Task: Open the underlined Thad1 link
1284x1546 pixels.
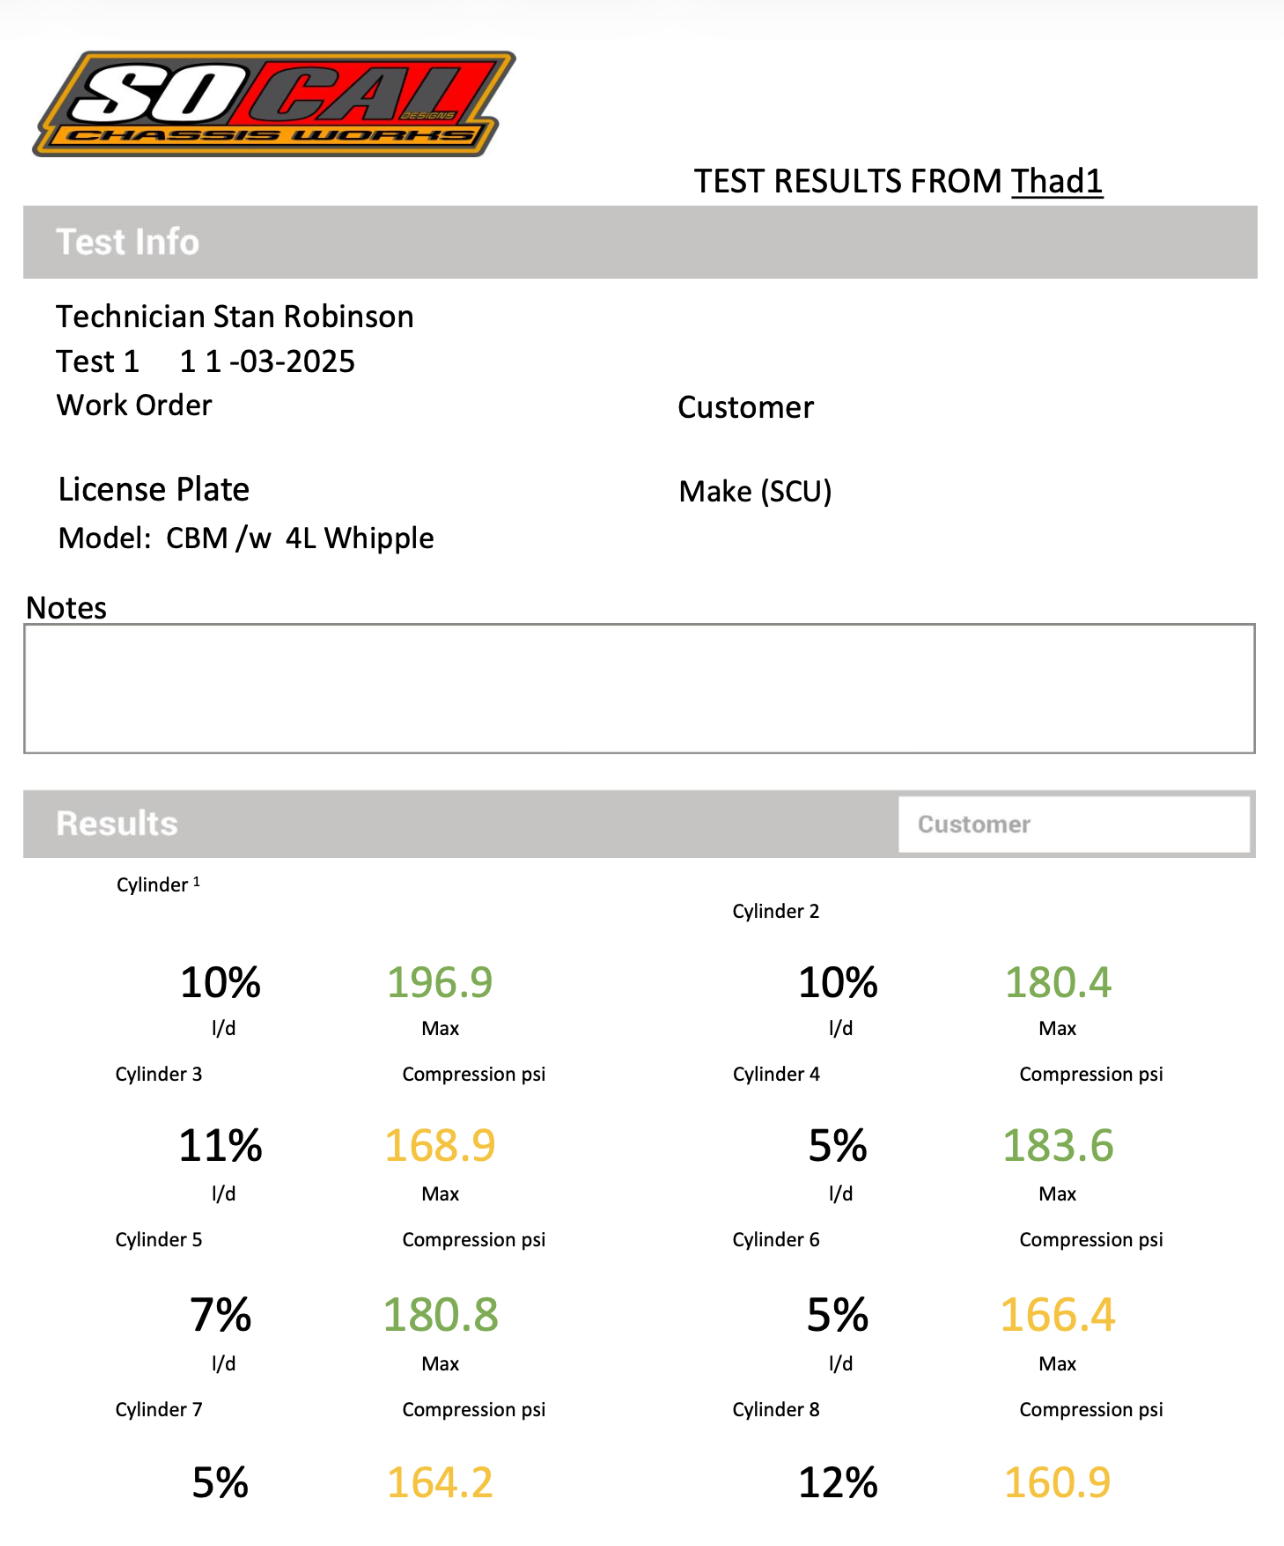Action: click(1056, 181)
